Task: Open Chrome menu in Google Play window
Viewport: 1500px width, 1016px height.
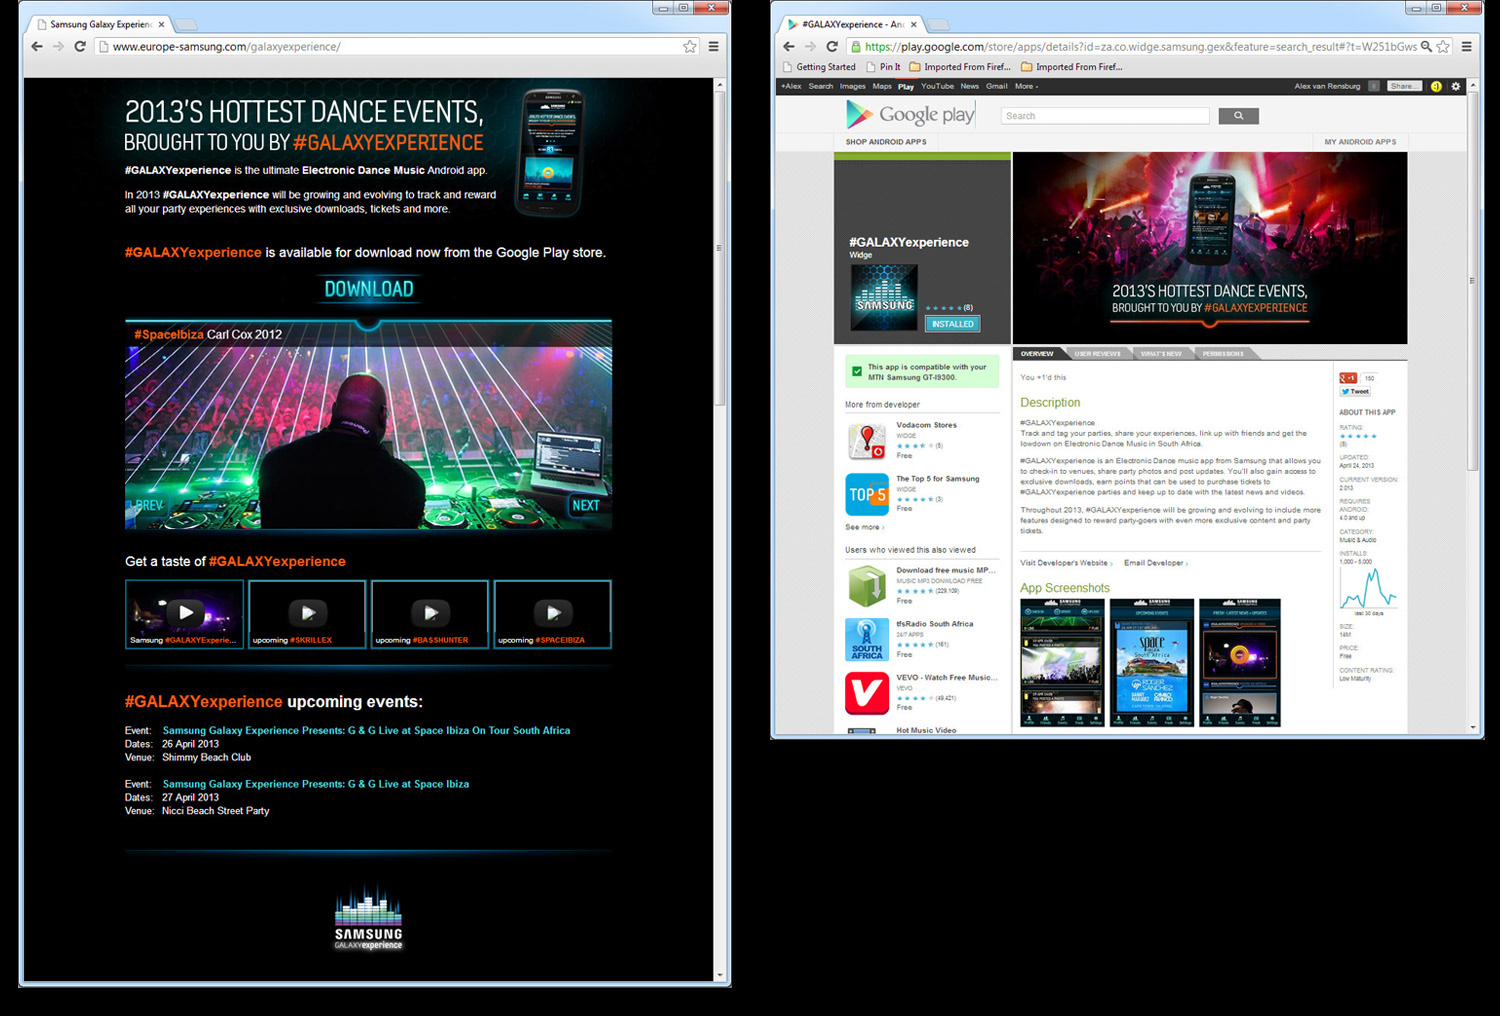Action: [x=1467, y=46]
